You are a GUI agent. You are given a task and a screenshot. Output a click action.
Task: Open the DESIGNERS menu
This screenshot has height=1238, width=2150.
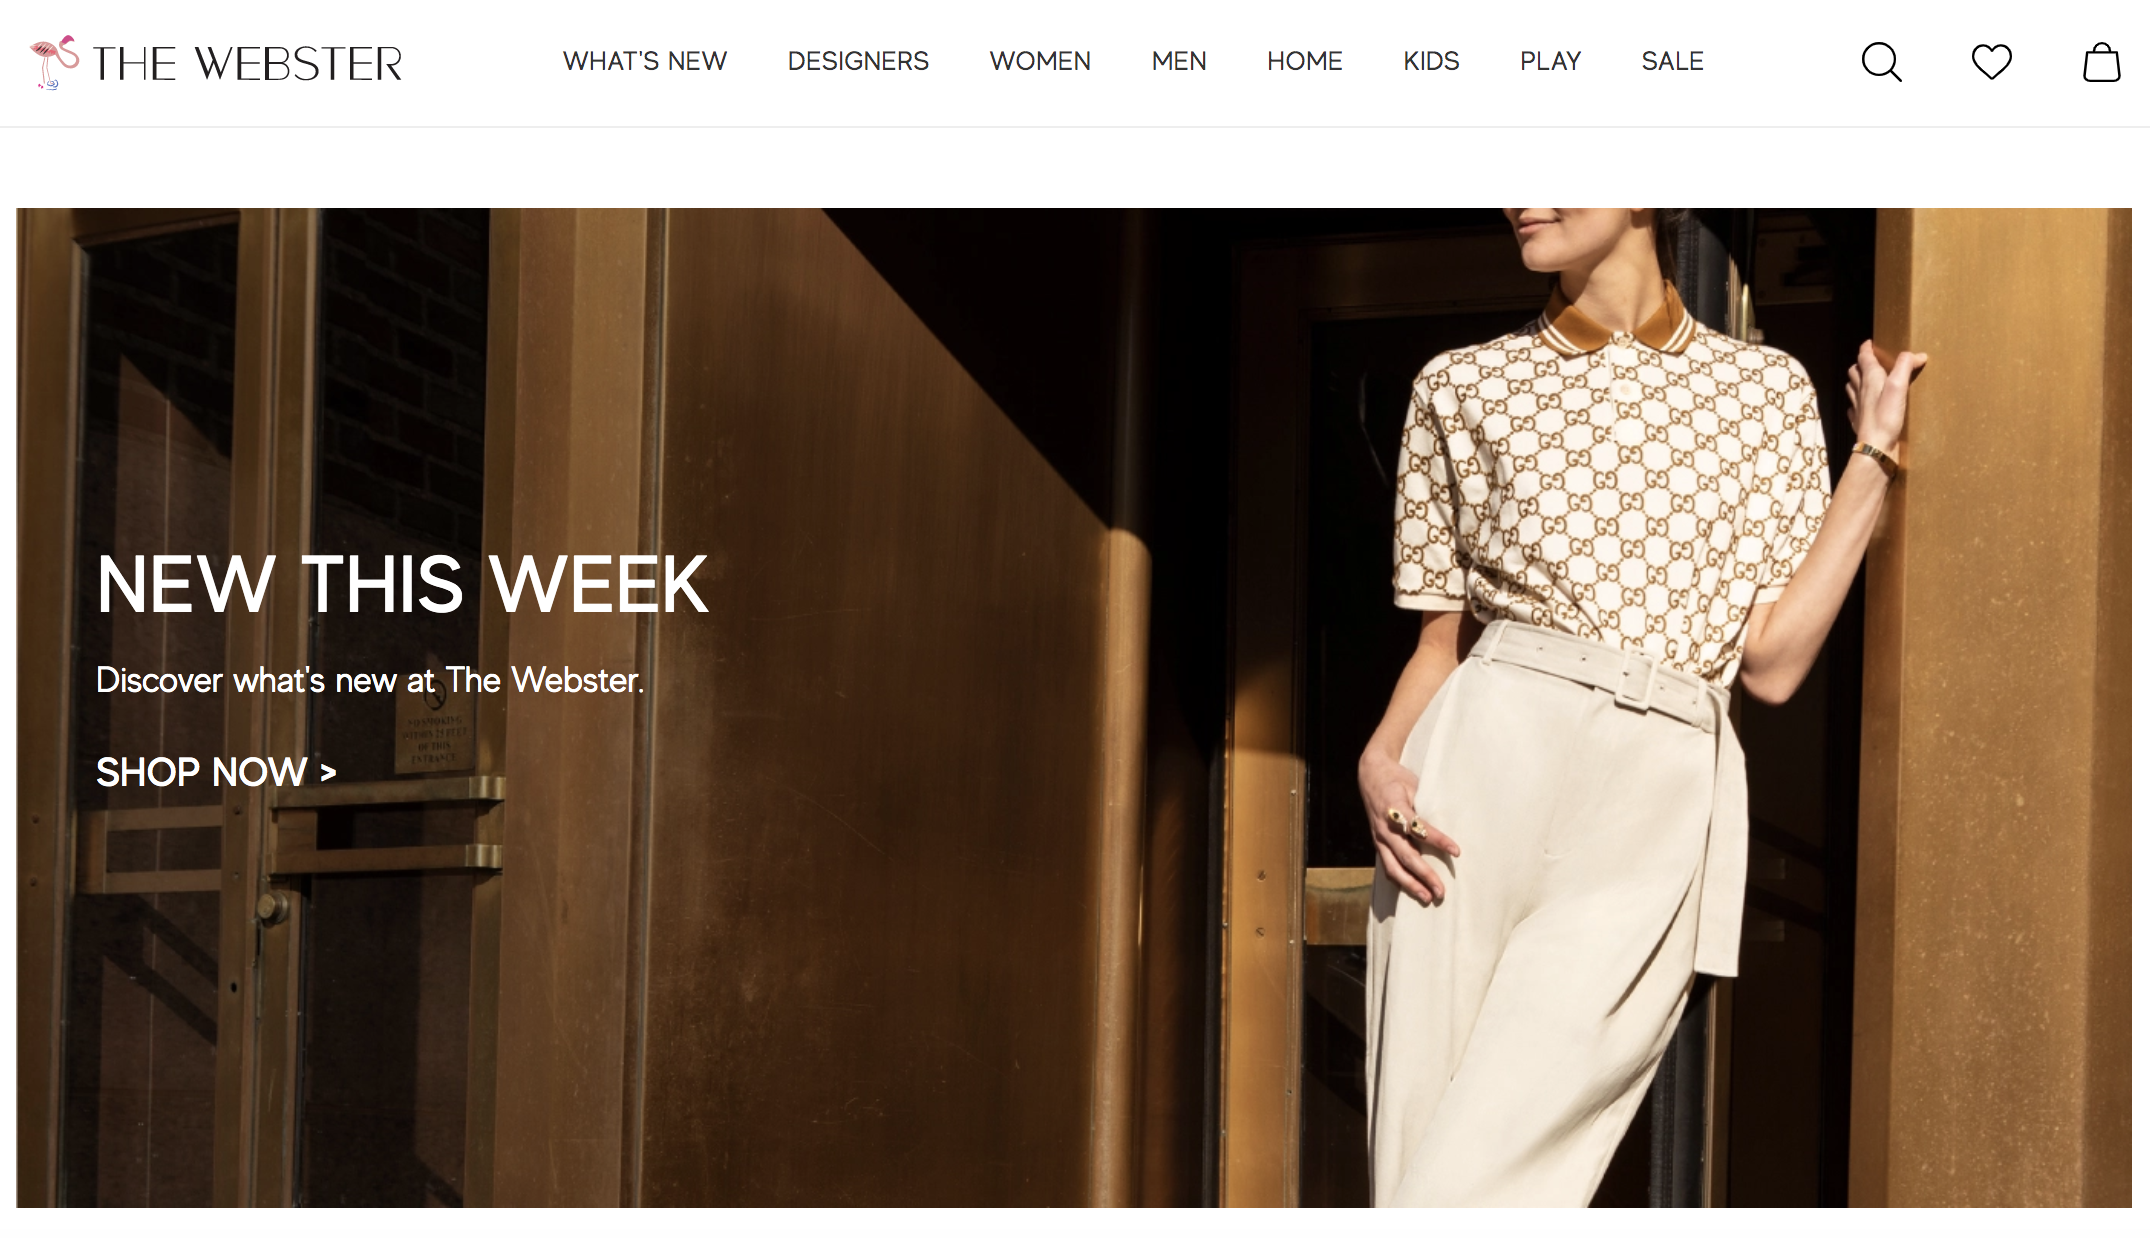pos(858,61)
